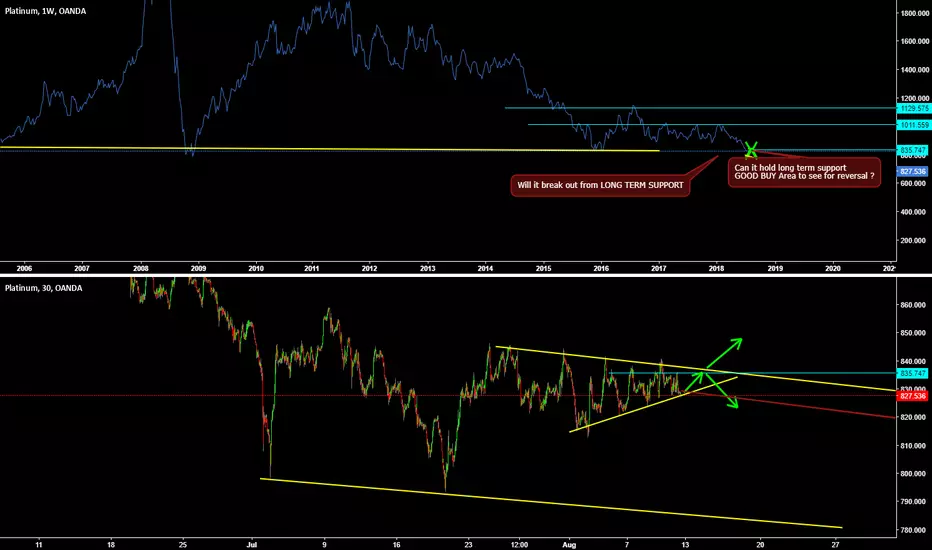Click the 1800.000 price axis value
This screenshot has height=550, width=932.
click(915, 13)
